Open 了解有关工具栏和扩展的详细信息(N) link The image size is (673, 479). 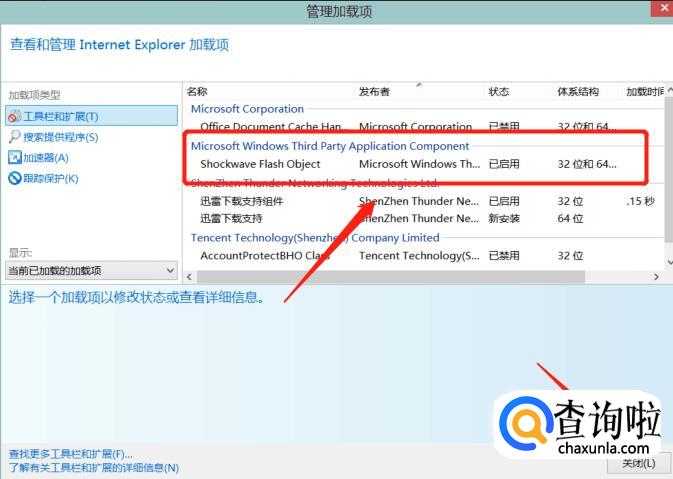point(94,467)
